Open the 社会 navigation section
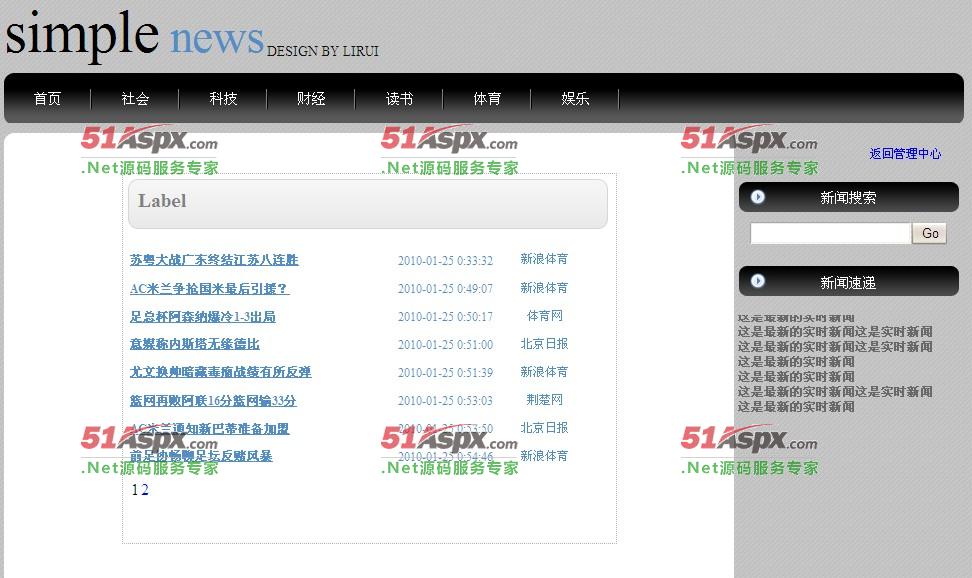Screen dimensions: 972x578 pyautogui.click(x=135, y=99)
